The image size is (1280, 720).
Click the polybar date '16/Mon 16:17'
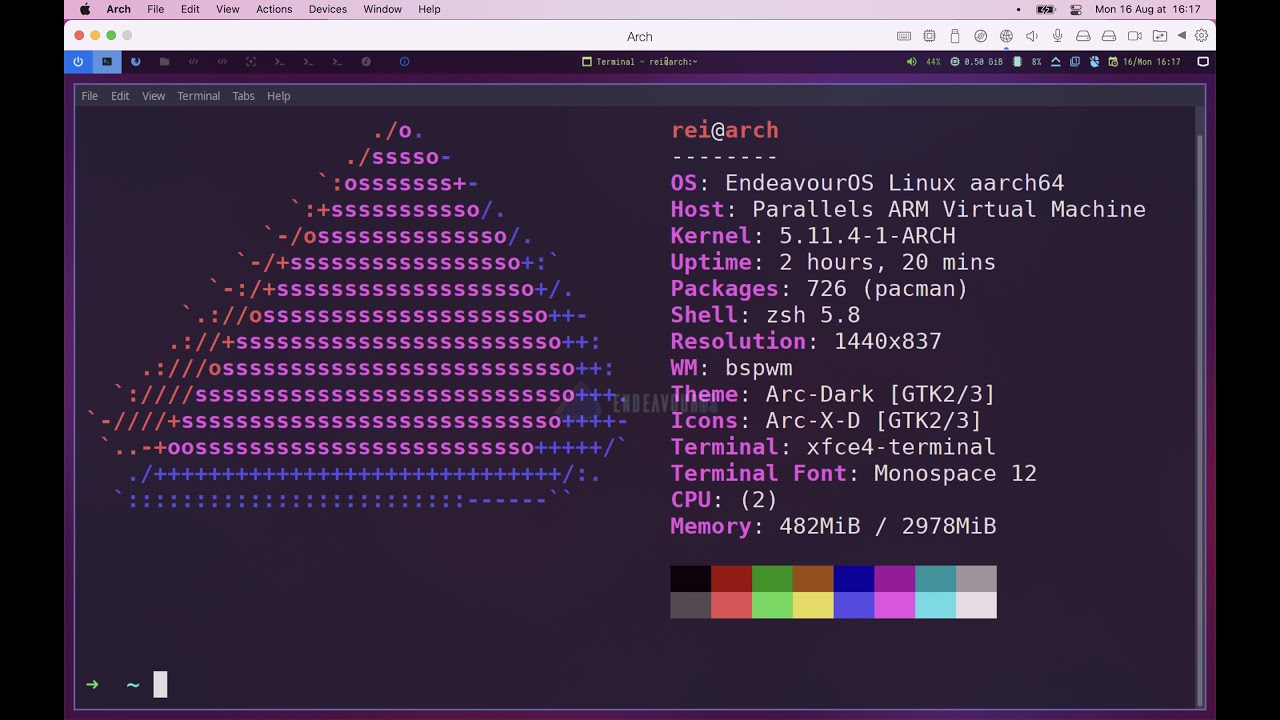coord(1151,61)
